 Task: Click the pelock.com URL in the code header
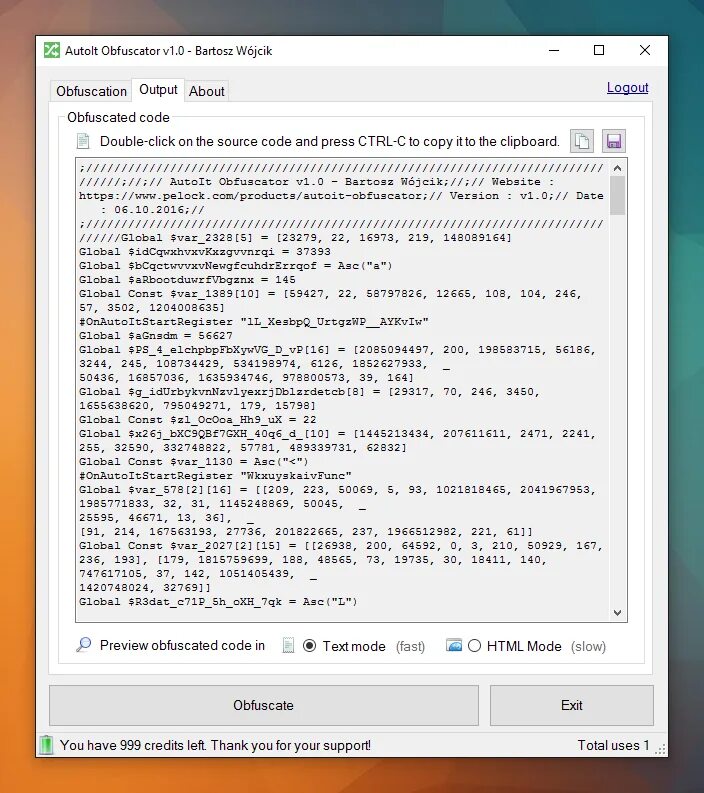click(253, 196)
